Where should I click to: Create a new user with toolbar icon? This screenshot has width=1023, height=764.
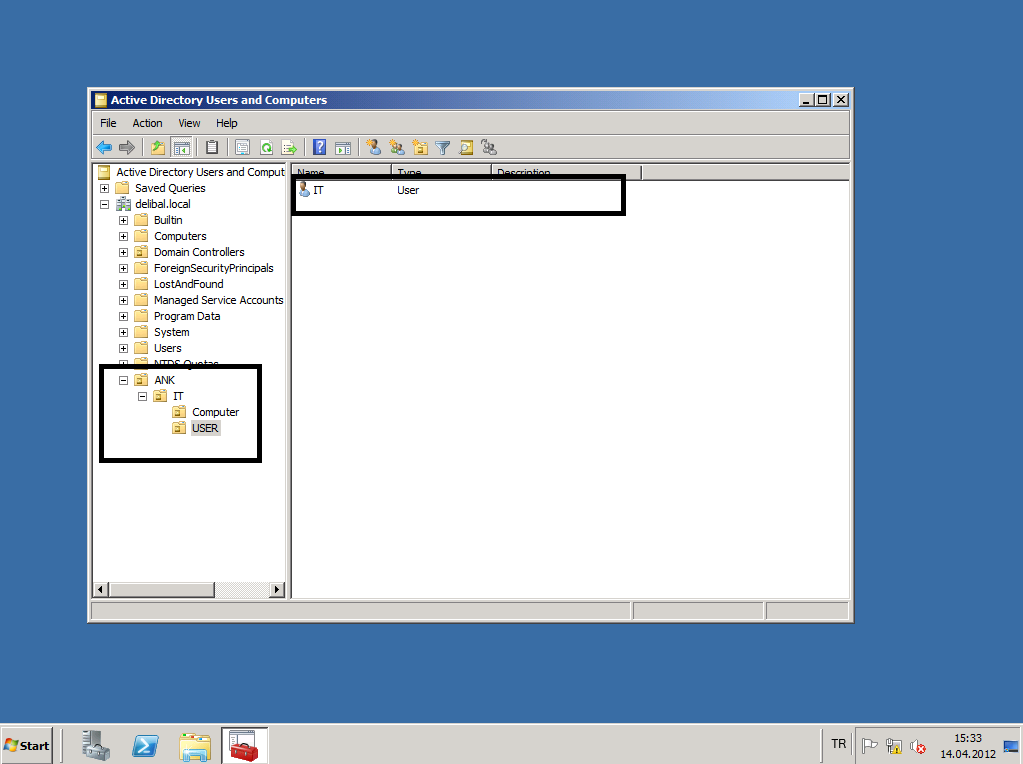(x=374, y=148)
